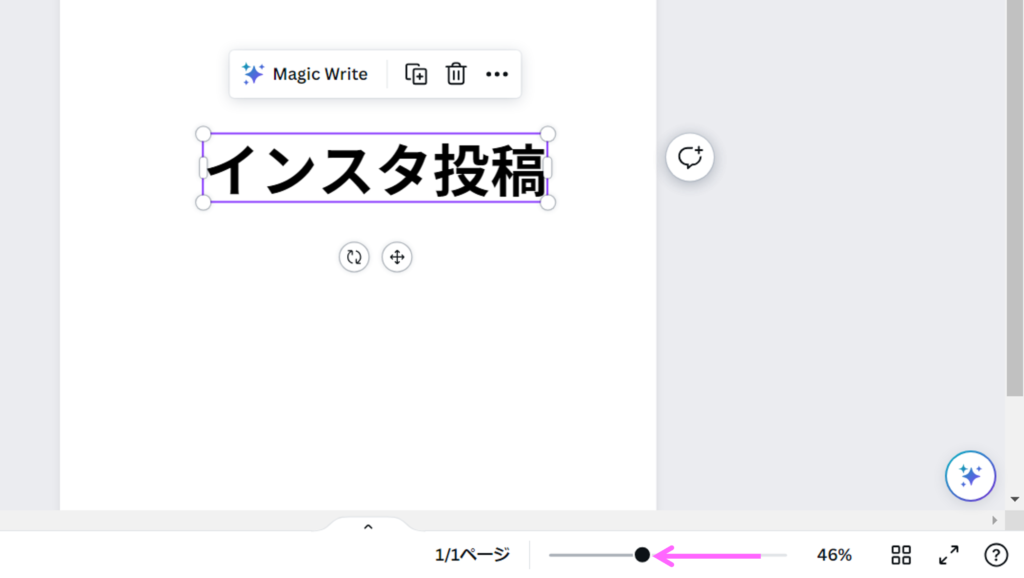Viewport: 1024px width, 578px height.
Task: Click the horizontal scrollbar right arrow
Action: pos(994,520)
